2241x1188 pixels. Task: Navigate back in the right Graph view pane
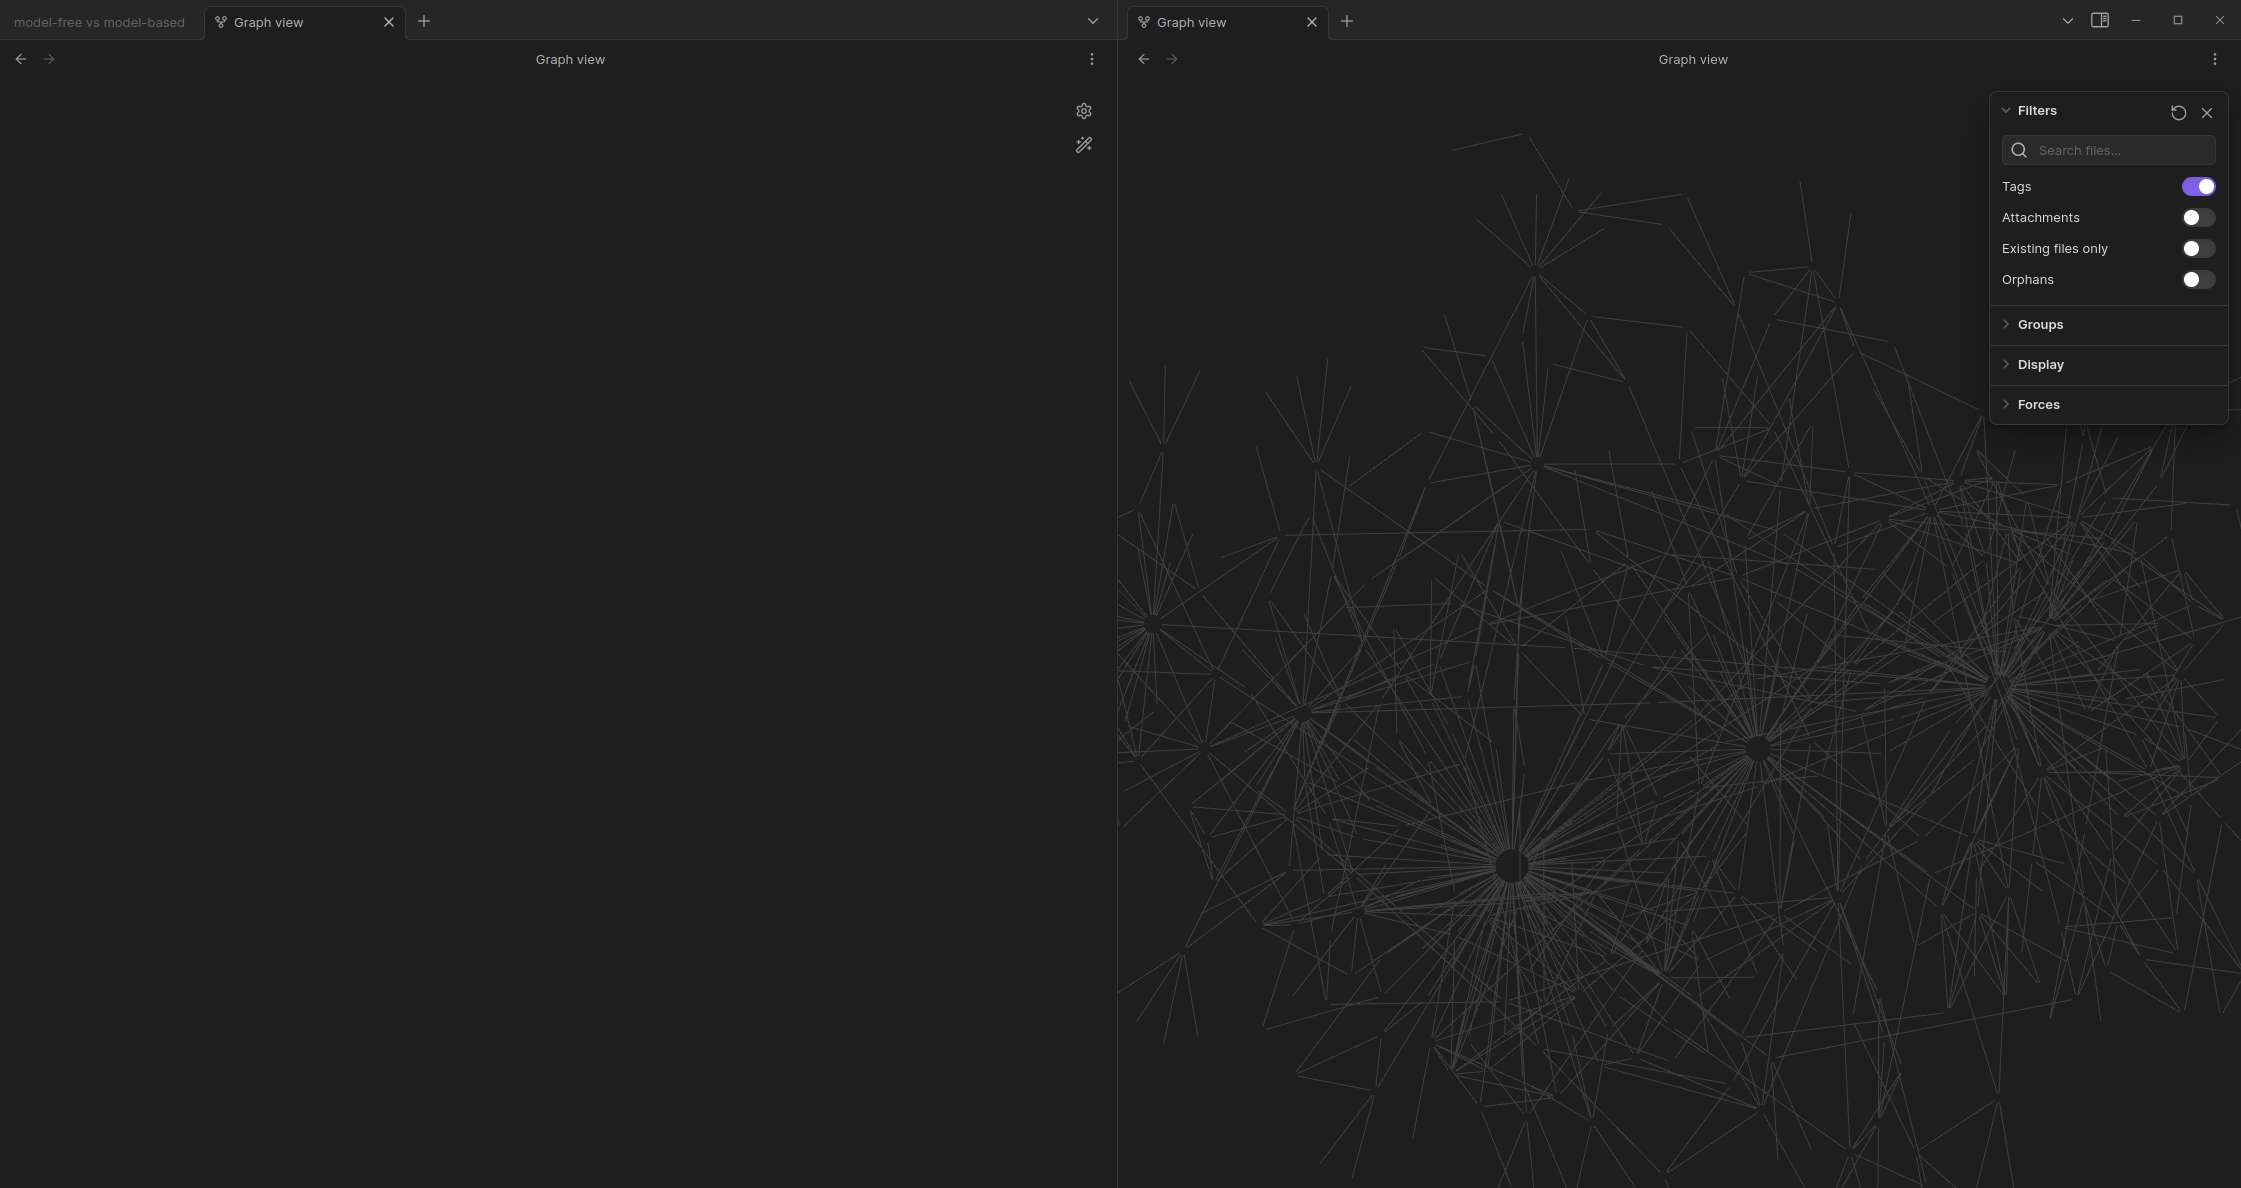1144,59
